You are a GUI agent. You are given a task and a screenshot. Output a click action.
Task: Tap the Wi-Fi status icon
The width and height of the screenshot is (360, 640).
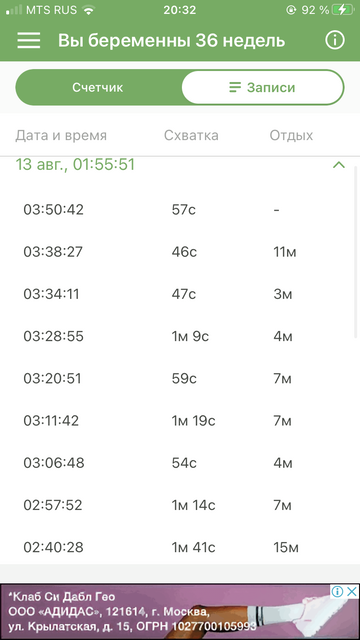88,10
